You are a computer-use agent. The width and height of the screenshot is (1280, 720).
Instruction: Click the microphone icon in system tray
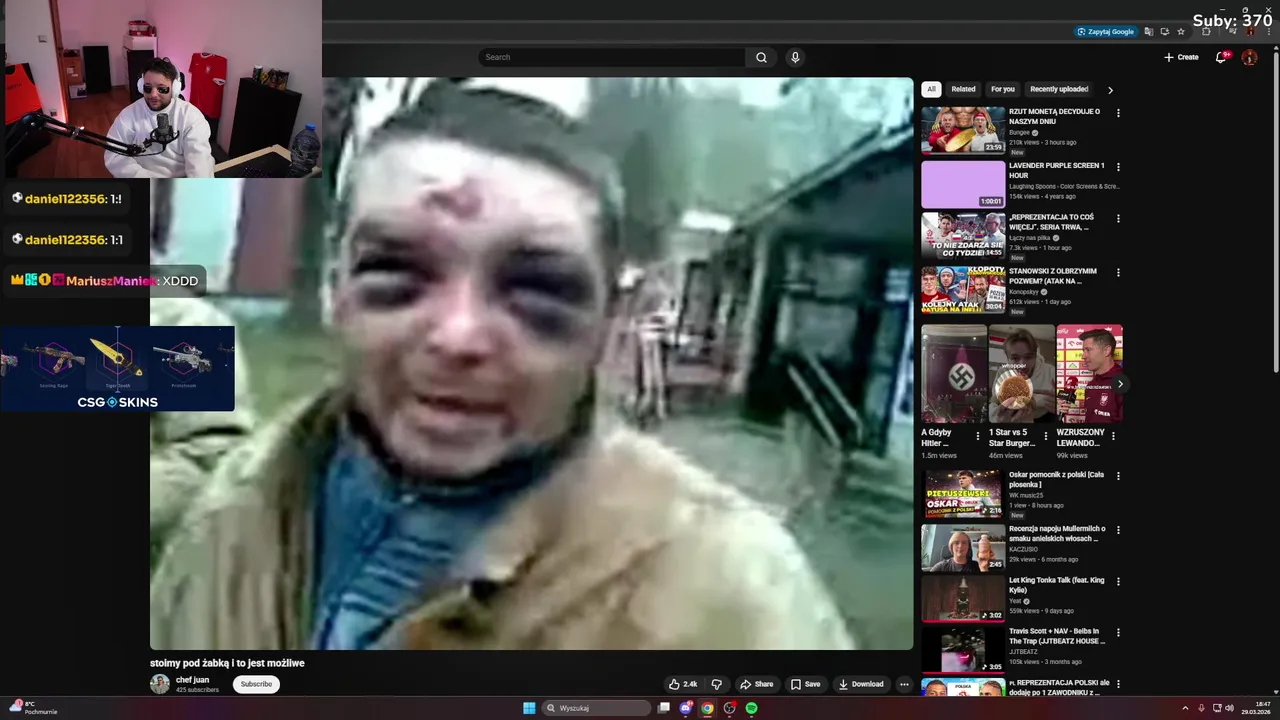tap(1201, 708)
